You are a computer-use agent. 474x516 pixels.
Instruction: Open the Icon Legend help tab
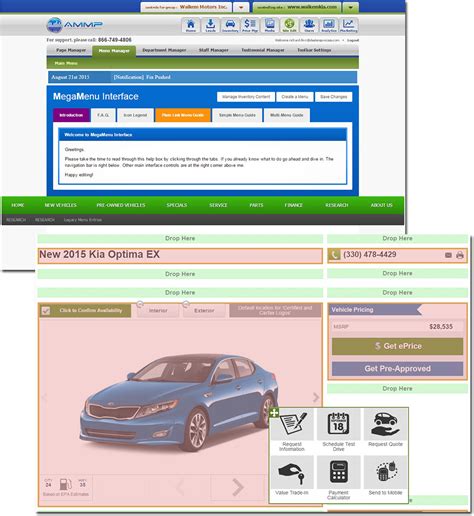pos(135,115)
